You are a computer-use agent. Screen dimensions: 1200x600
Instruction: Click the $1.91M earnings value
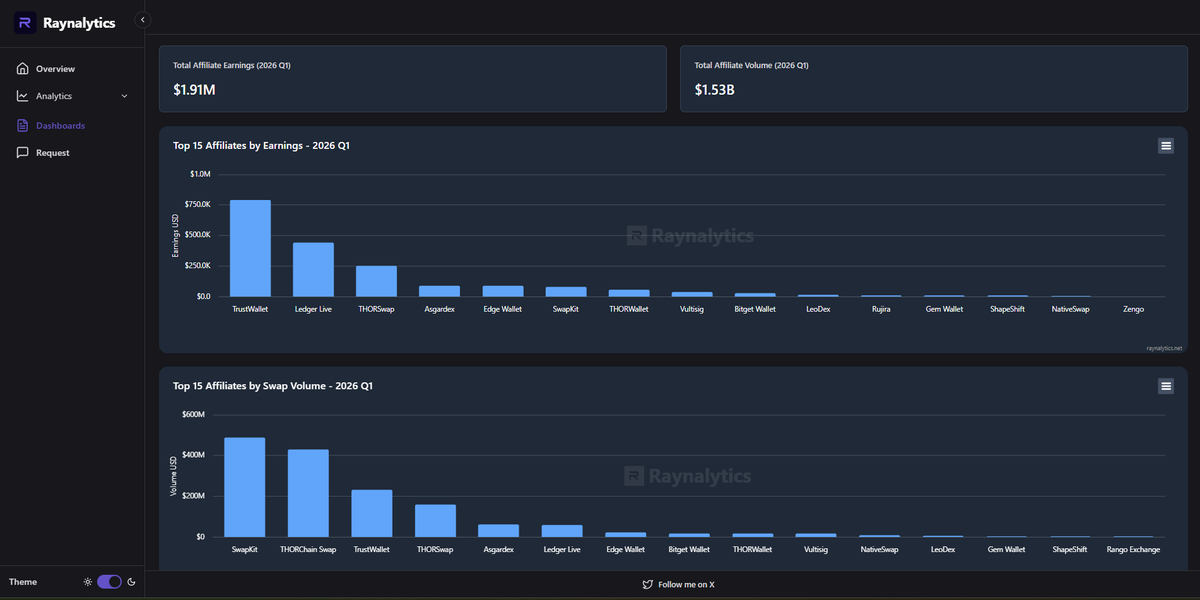tap(194, 90)
